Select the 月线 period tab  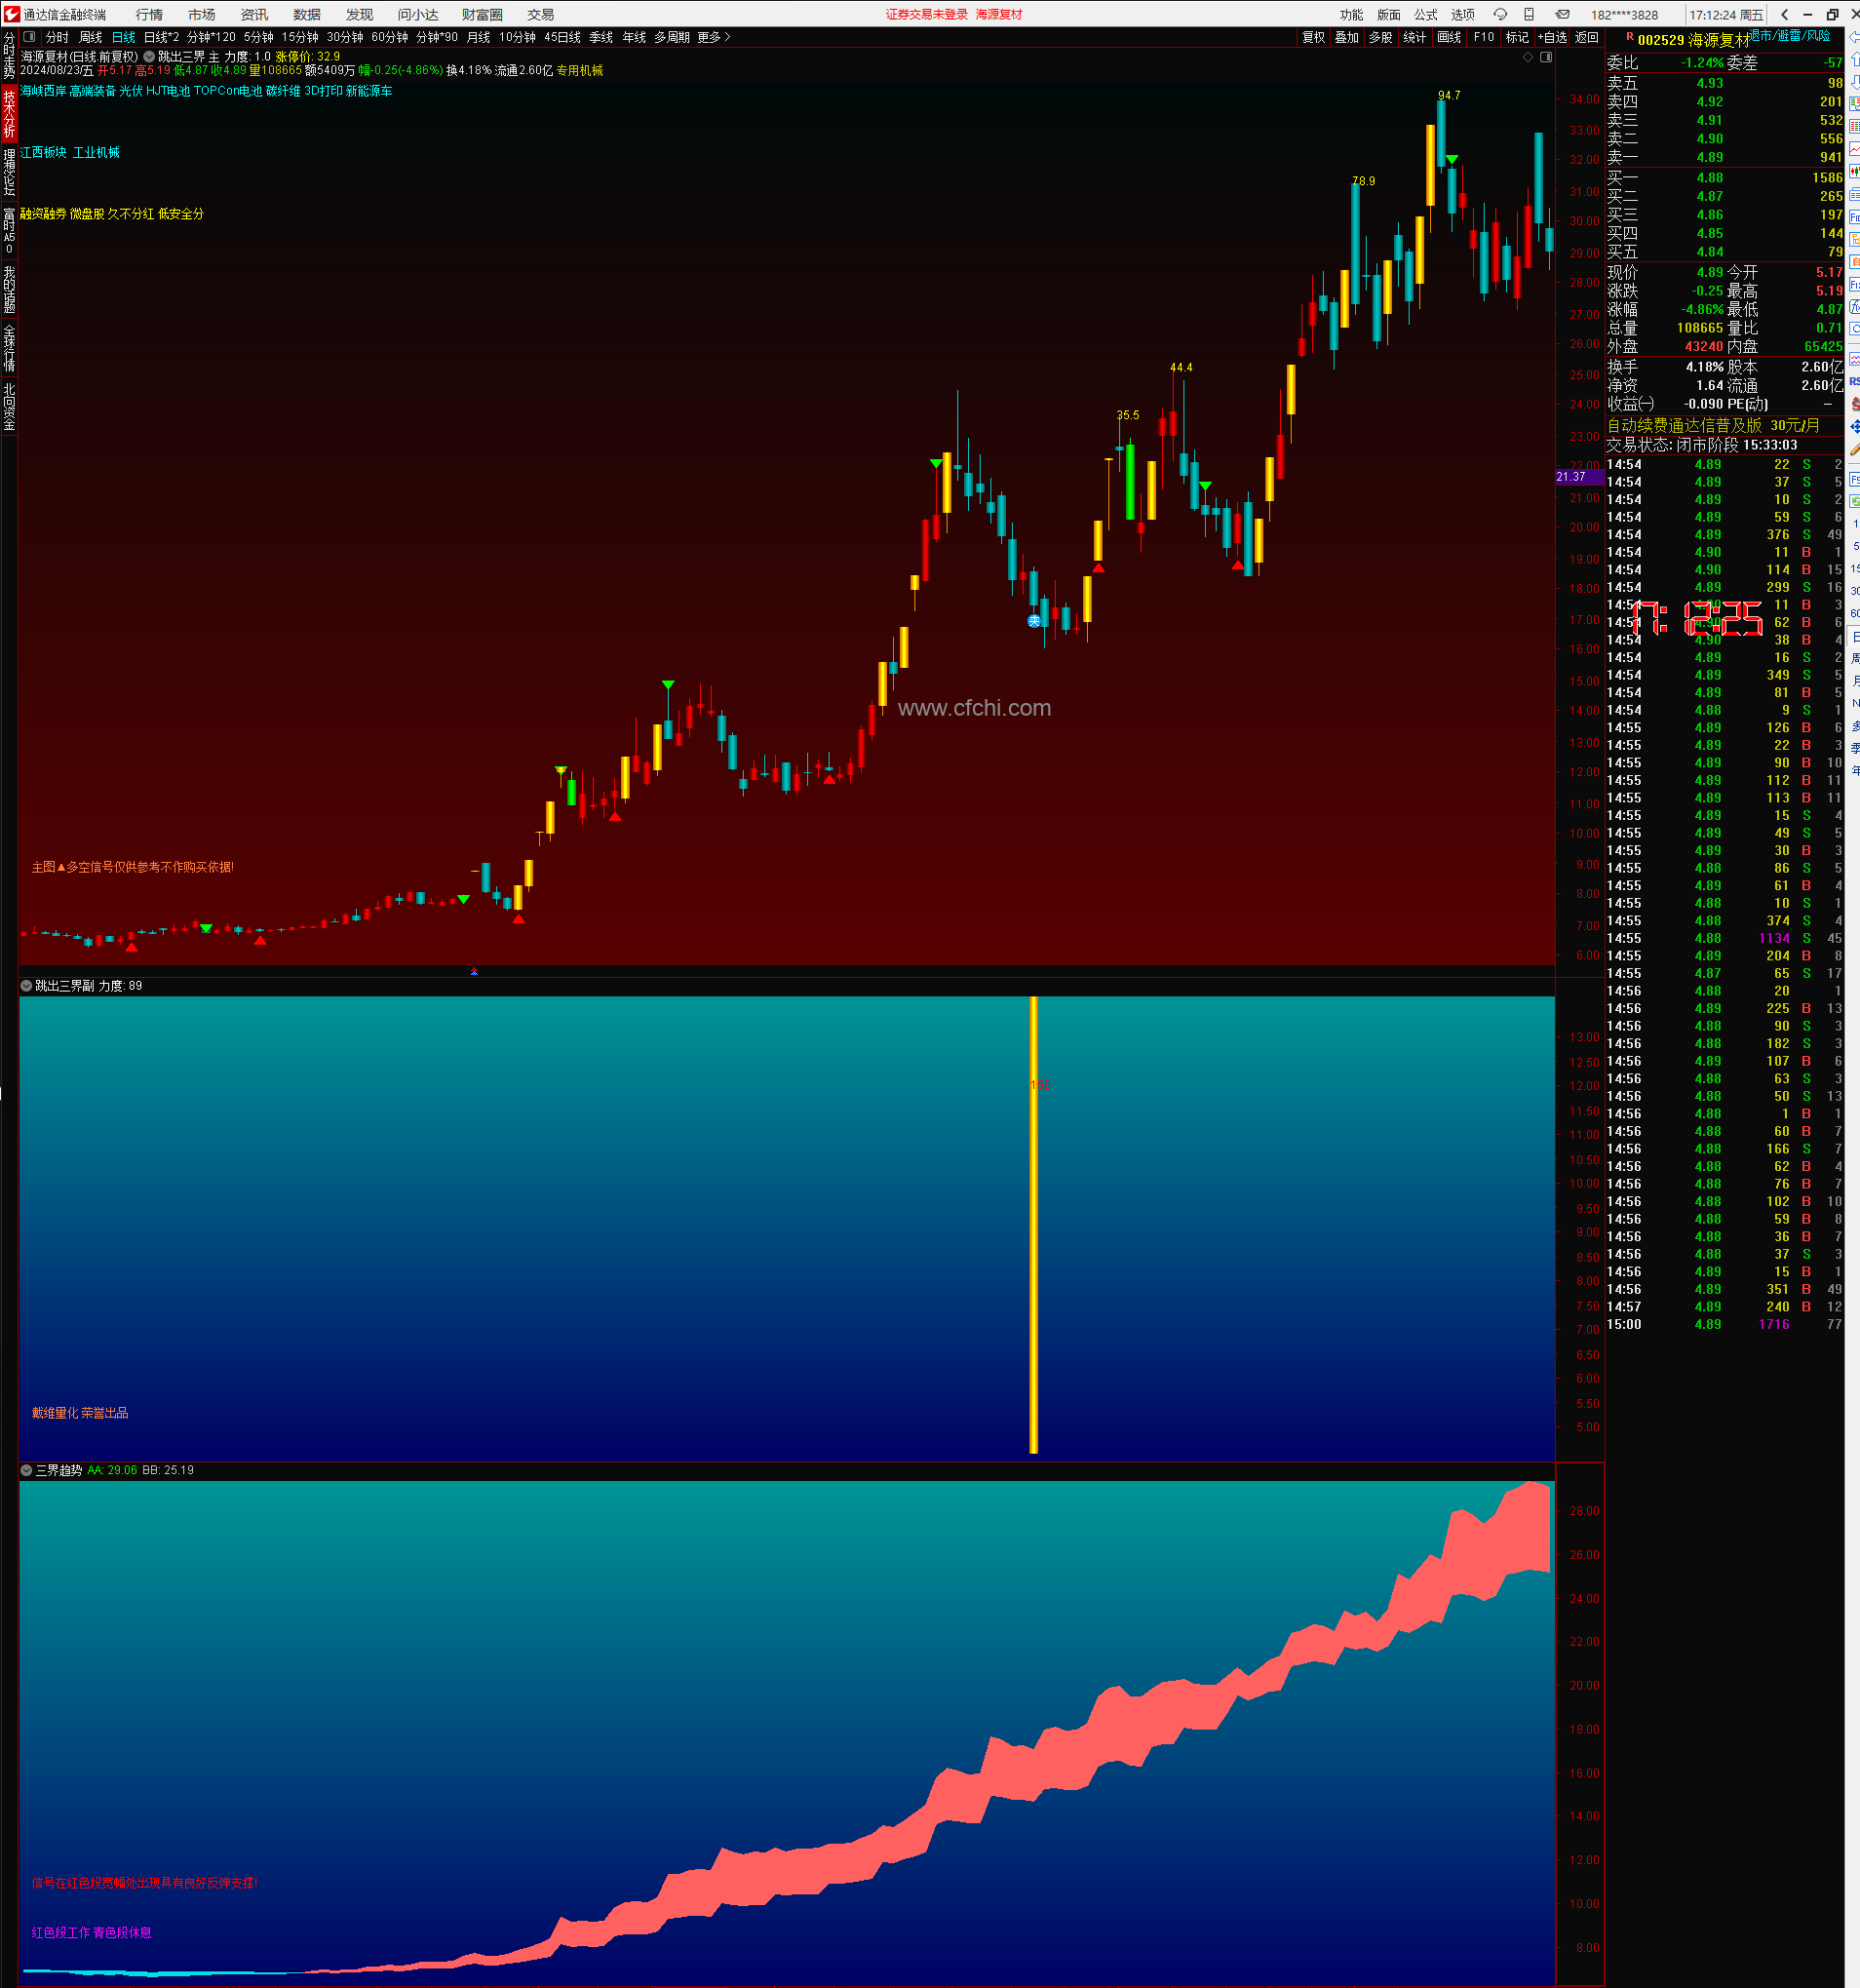pyautogui.click(x=479, y=37)
